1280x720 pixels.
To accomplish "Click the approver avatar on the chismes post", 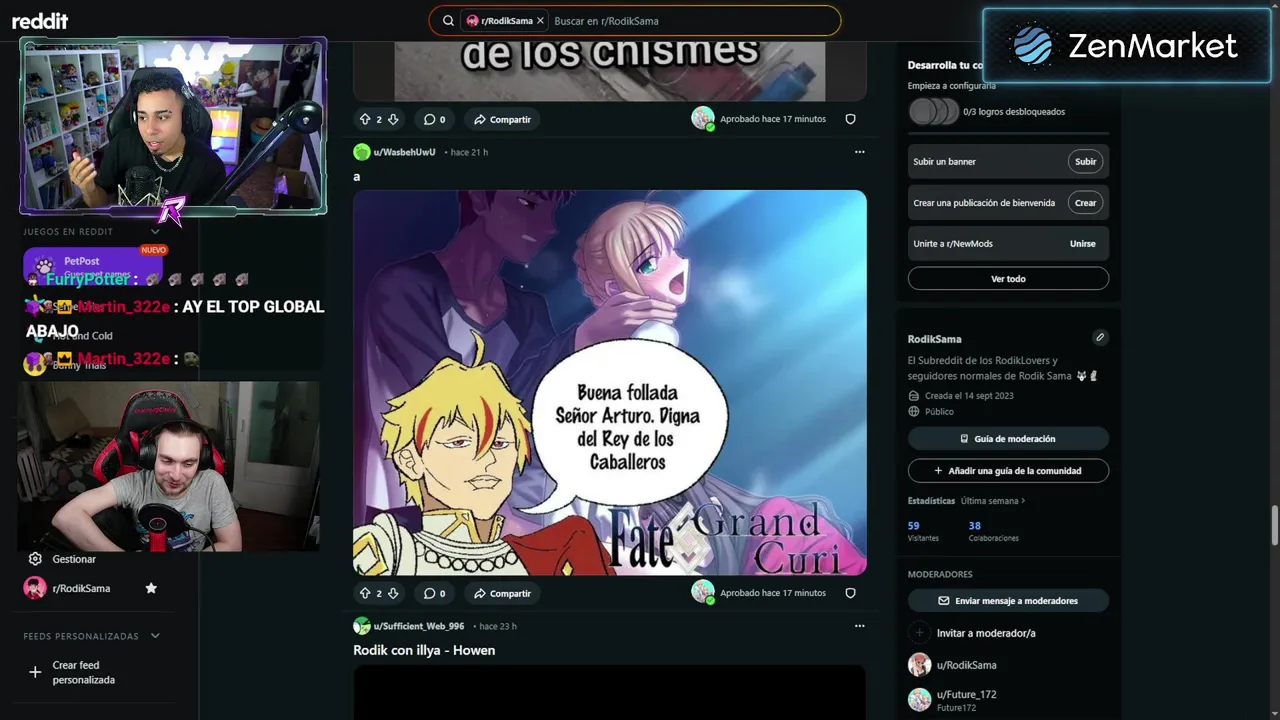I will [x=703, y=118].
